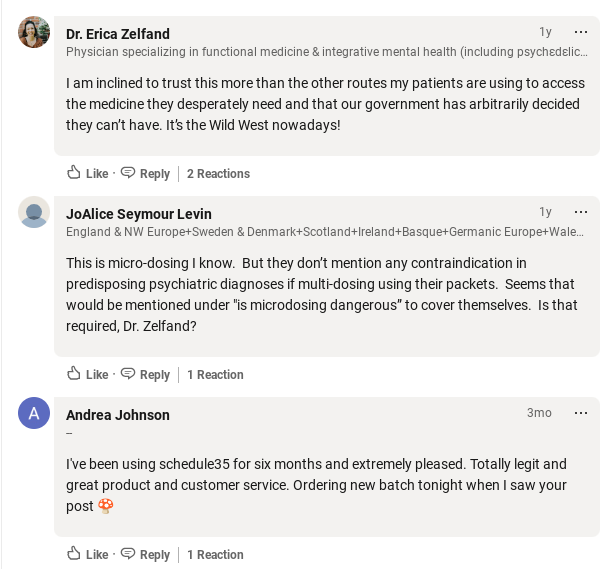
Task: Click reply icon under Andrea Johnson's comment
Action: 128,554
